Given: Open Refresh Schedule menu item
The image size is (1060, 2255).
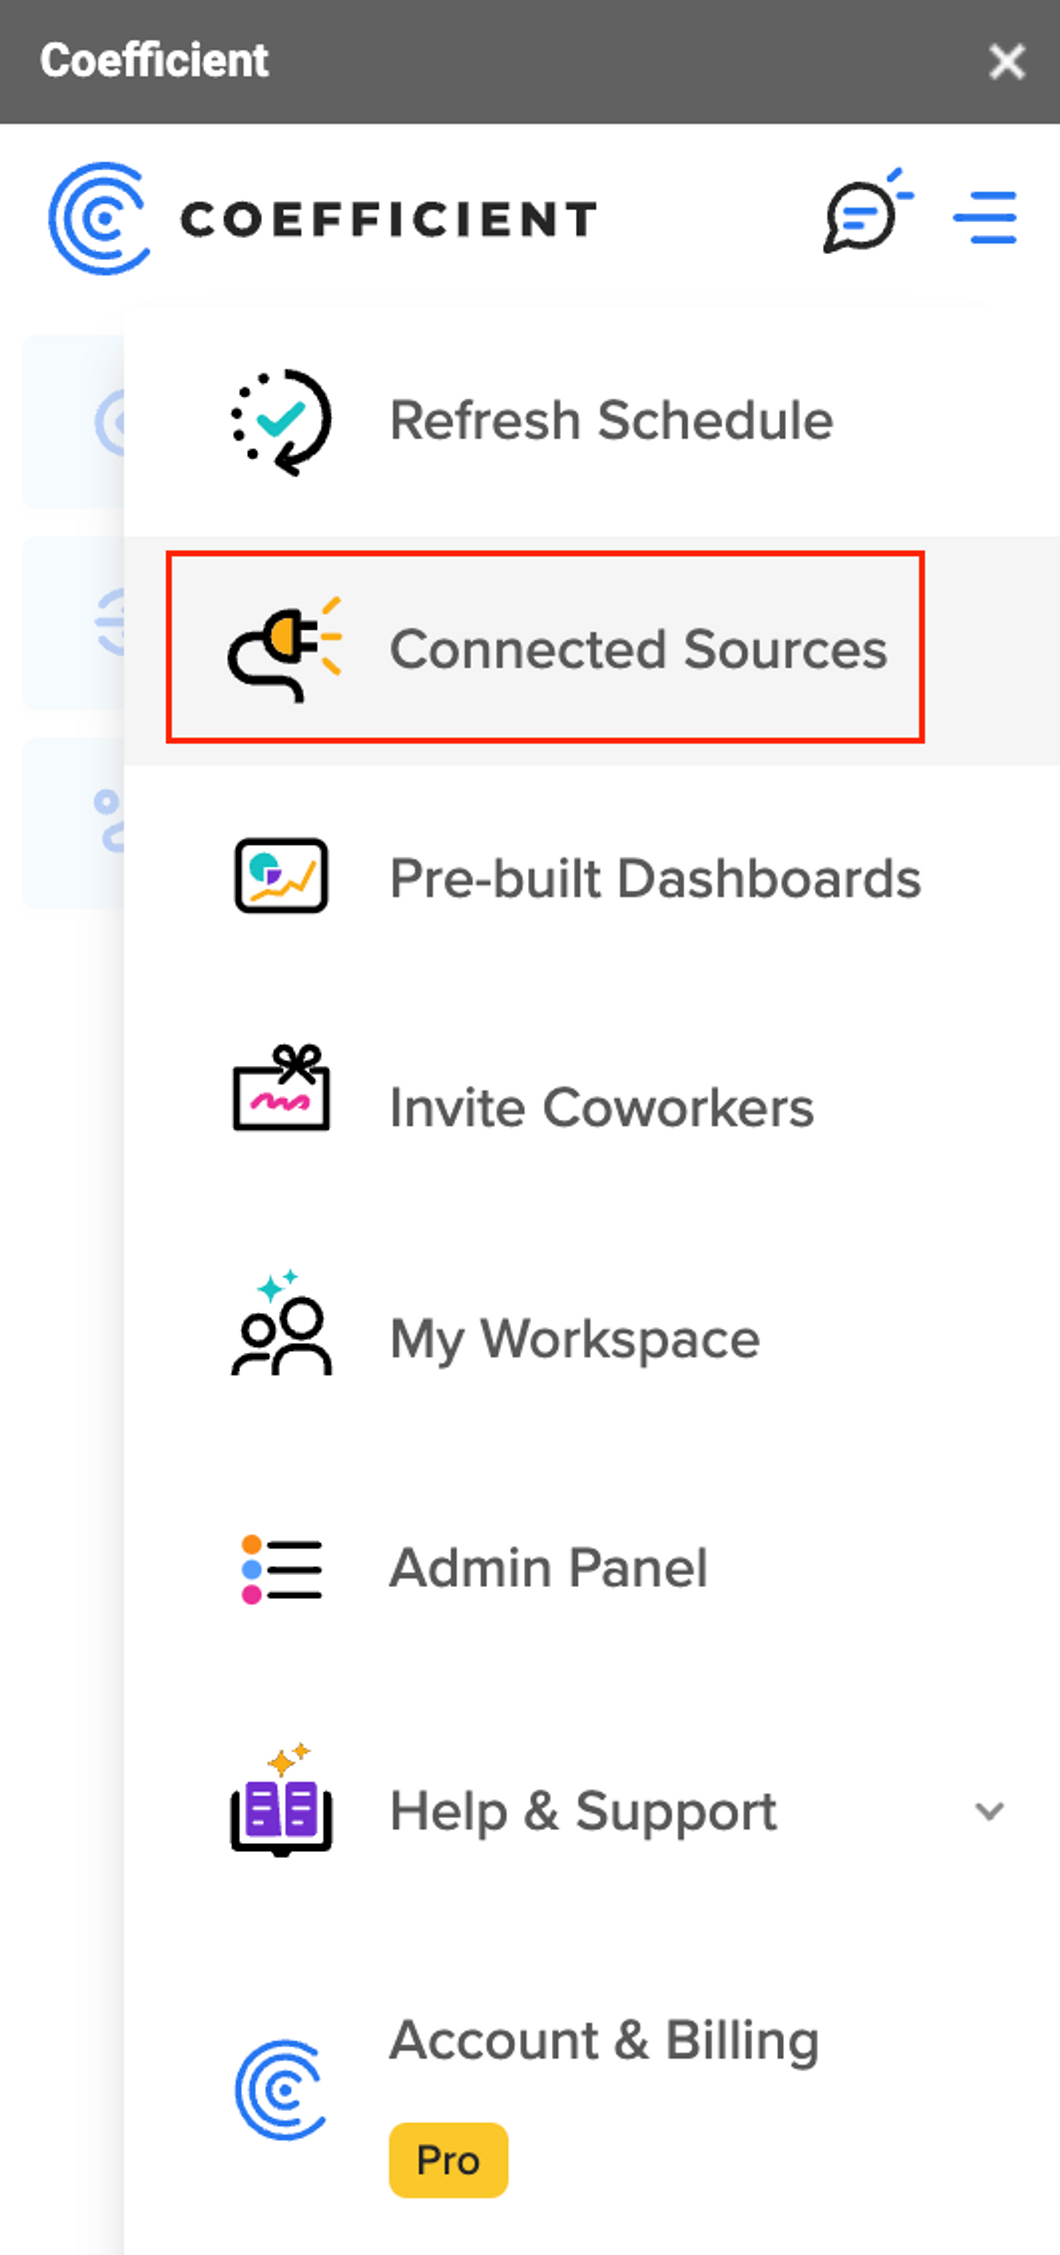Looking at the screenshot, I should pyautogui.click(x=610, y=420).
